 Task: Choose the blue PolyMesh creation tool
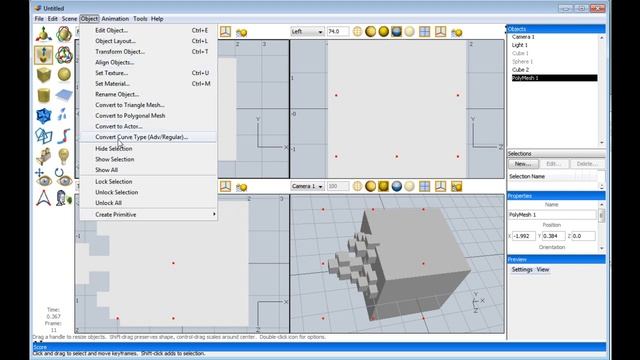pyautogui.click(x=44, y=116)
